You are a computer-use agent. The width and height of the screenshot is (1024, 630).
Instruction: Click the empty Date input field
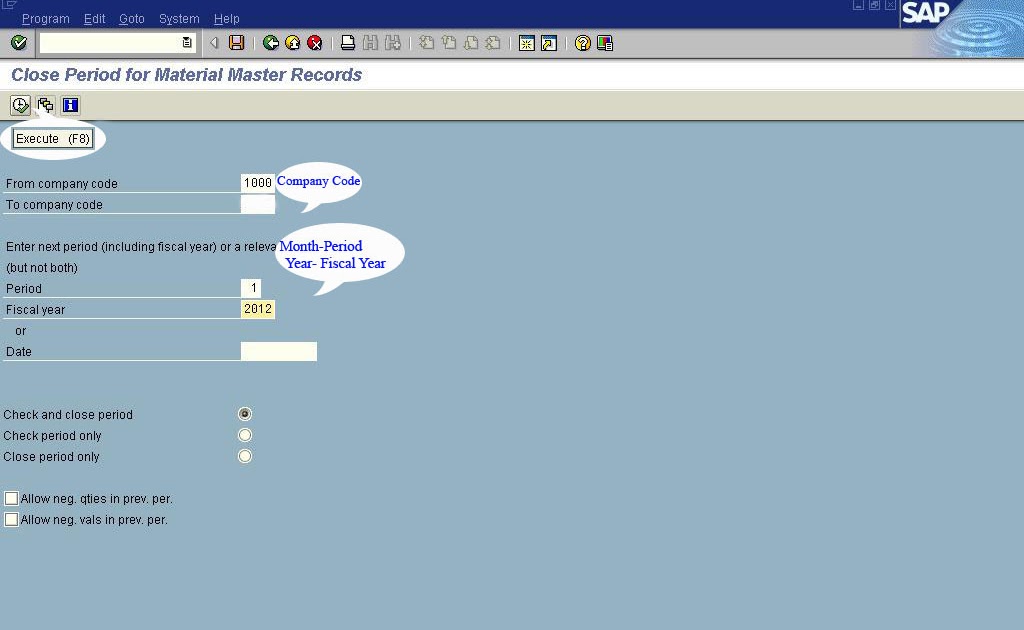[x=279, y=351]
